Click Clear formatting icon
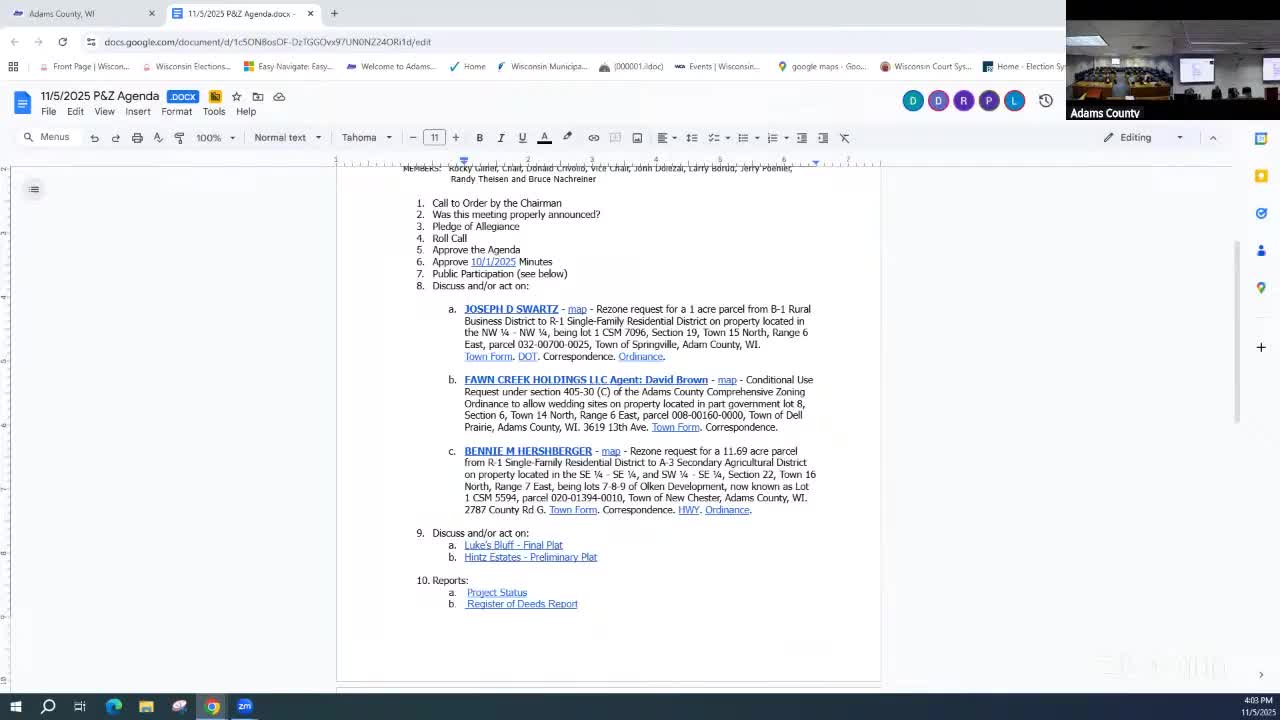 click(844, 138)
